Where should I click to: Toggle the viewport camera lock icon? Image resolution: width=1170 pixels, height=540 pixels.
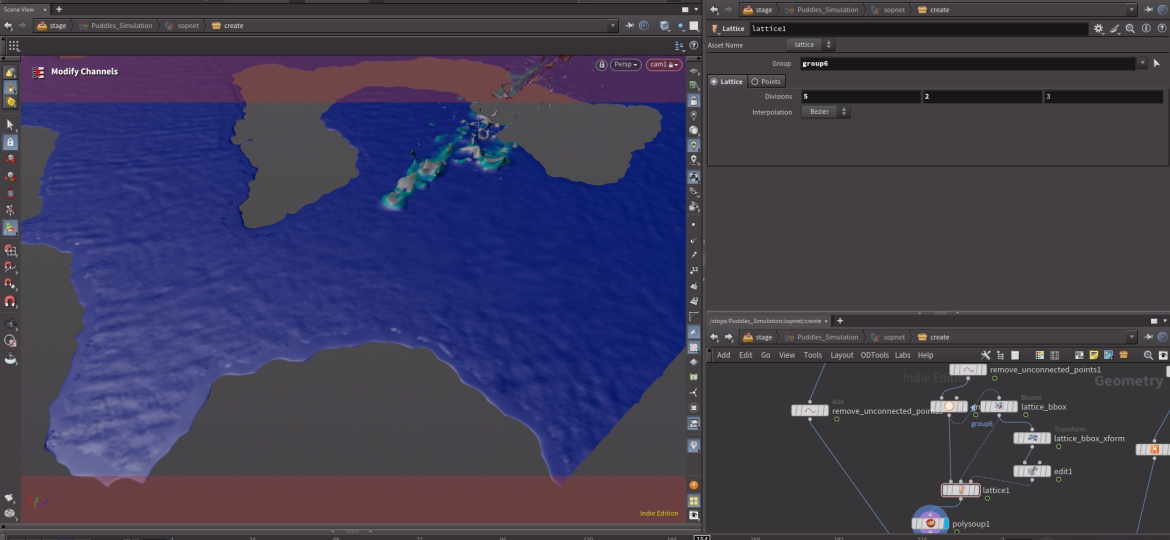coord(601,65)
